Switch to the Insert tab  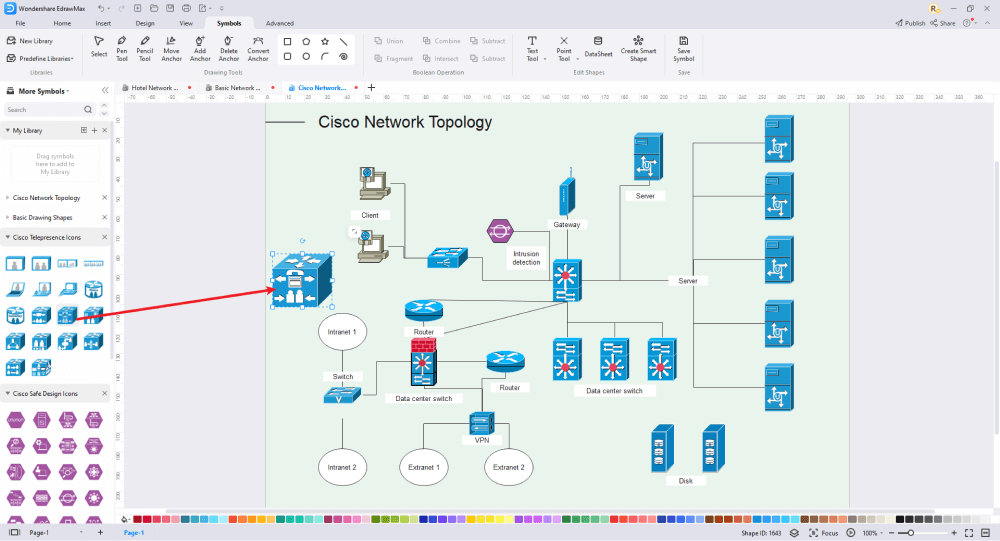coord(103,23)
